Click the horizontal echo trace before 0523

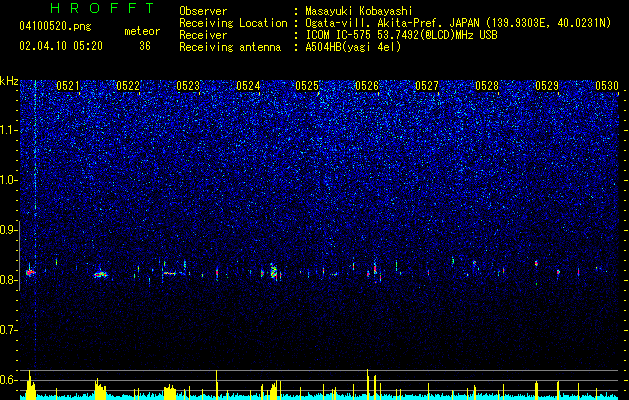click(170, 273)
